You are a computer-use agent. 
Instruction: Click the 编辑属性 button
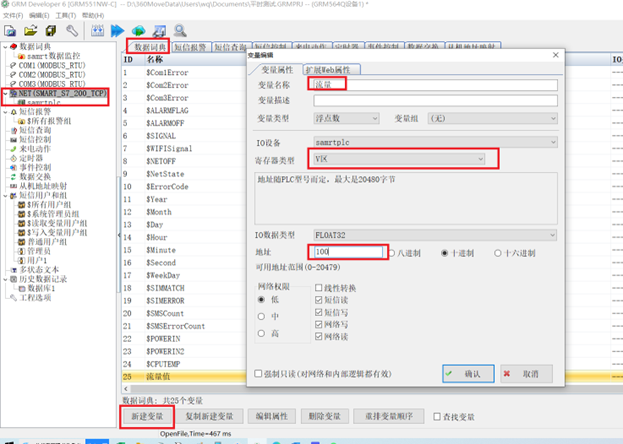point(271,416)
